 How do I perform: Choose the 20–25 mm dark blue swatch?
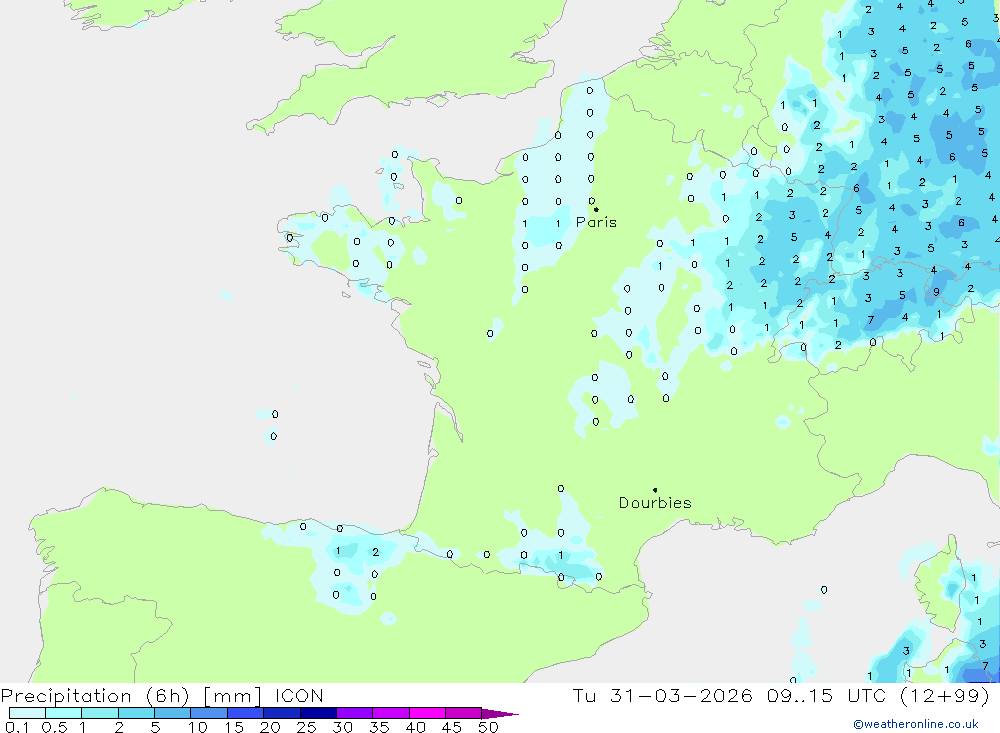[282, 713]
